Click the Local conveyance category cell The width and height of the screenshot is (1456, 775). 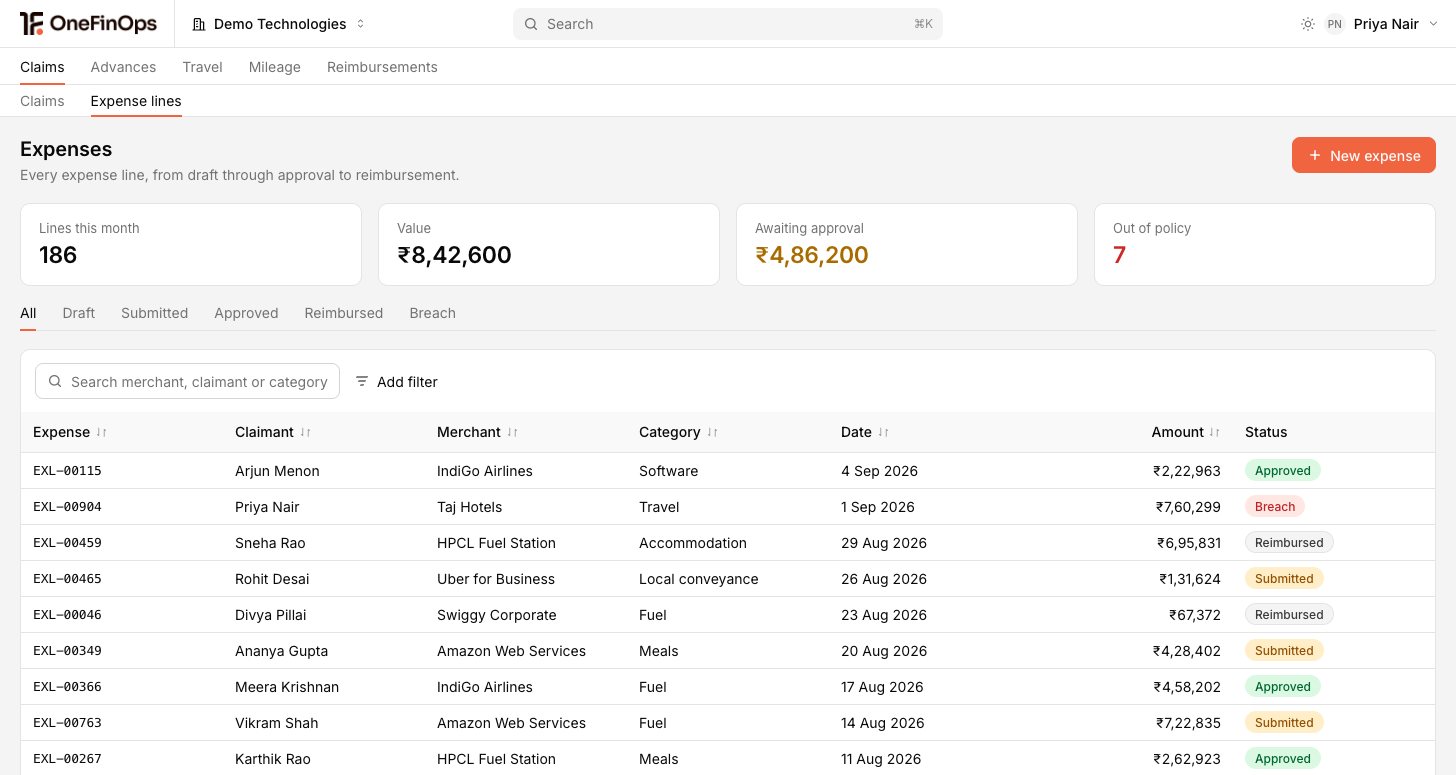point(699,579)
